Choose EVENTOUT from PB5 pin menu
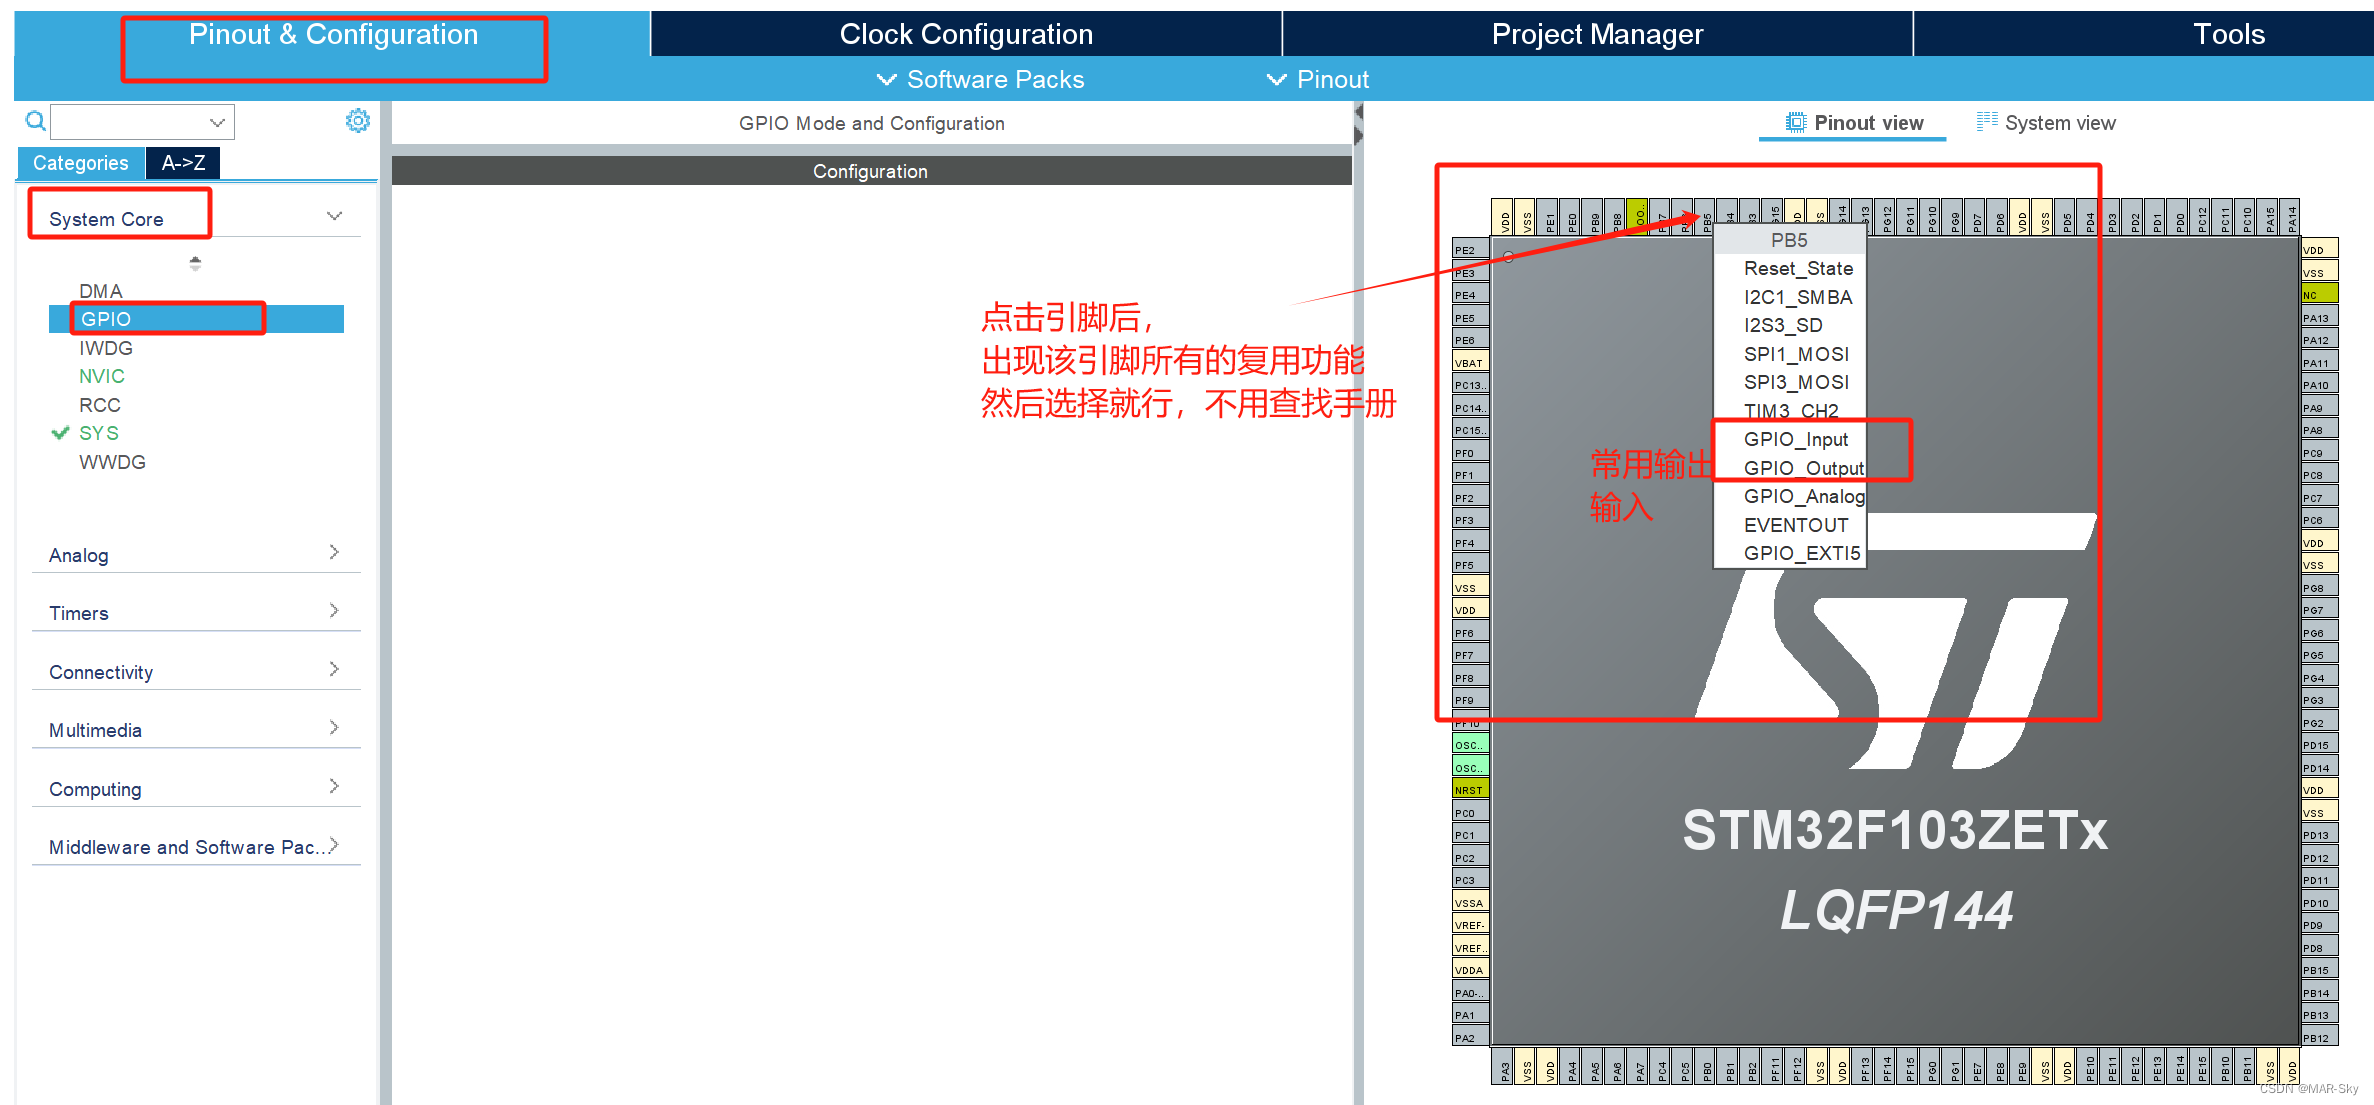Screen dimensions: 2374x1105 tap(1796, 525)
